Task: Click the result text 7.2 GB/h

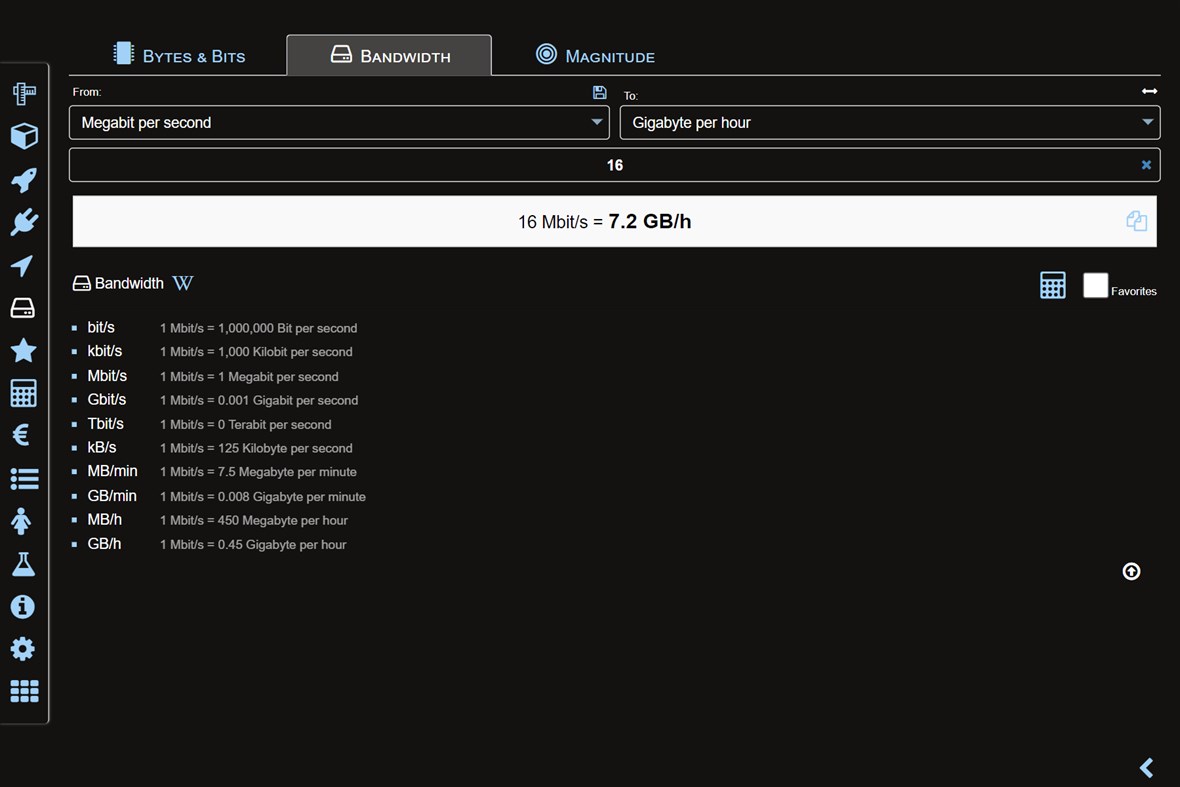Action: (x=649, y=221)
